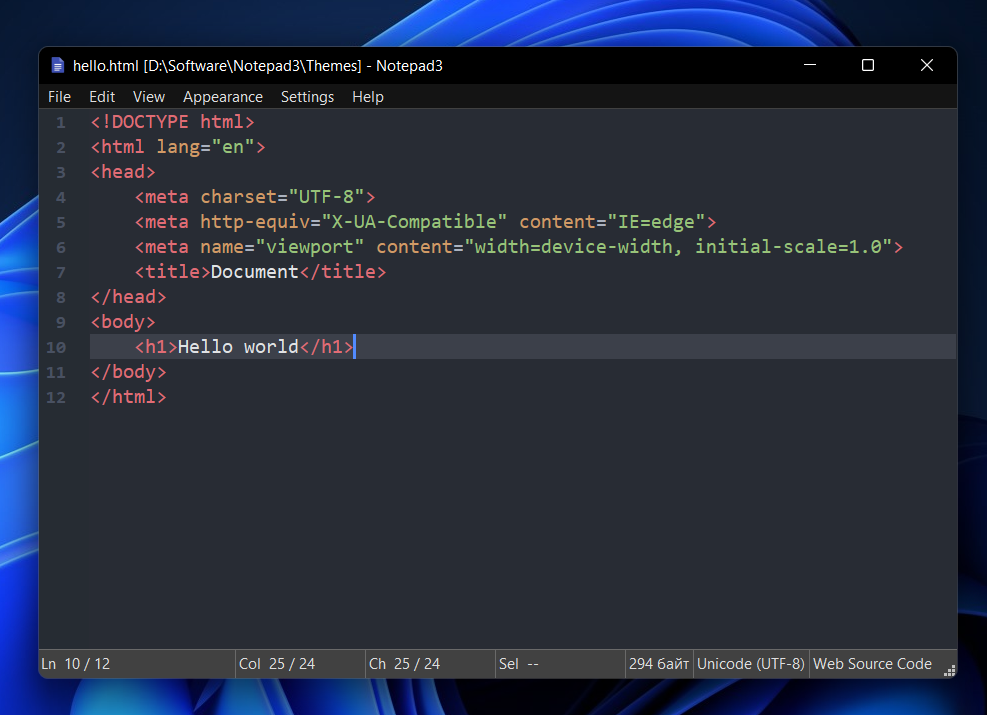Click line number 6 in the margin
987x715 pixels.
coord(60,247)
